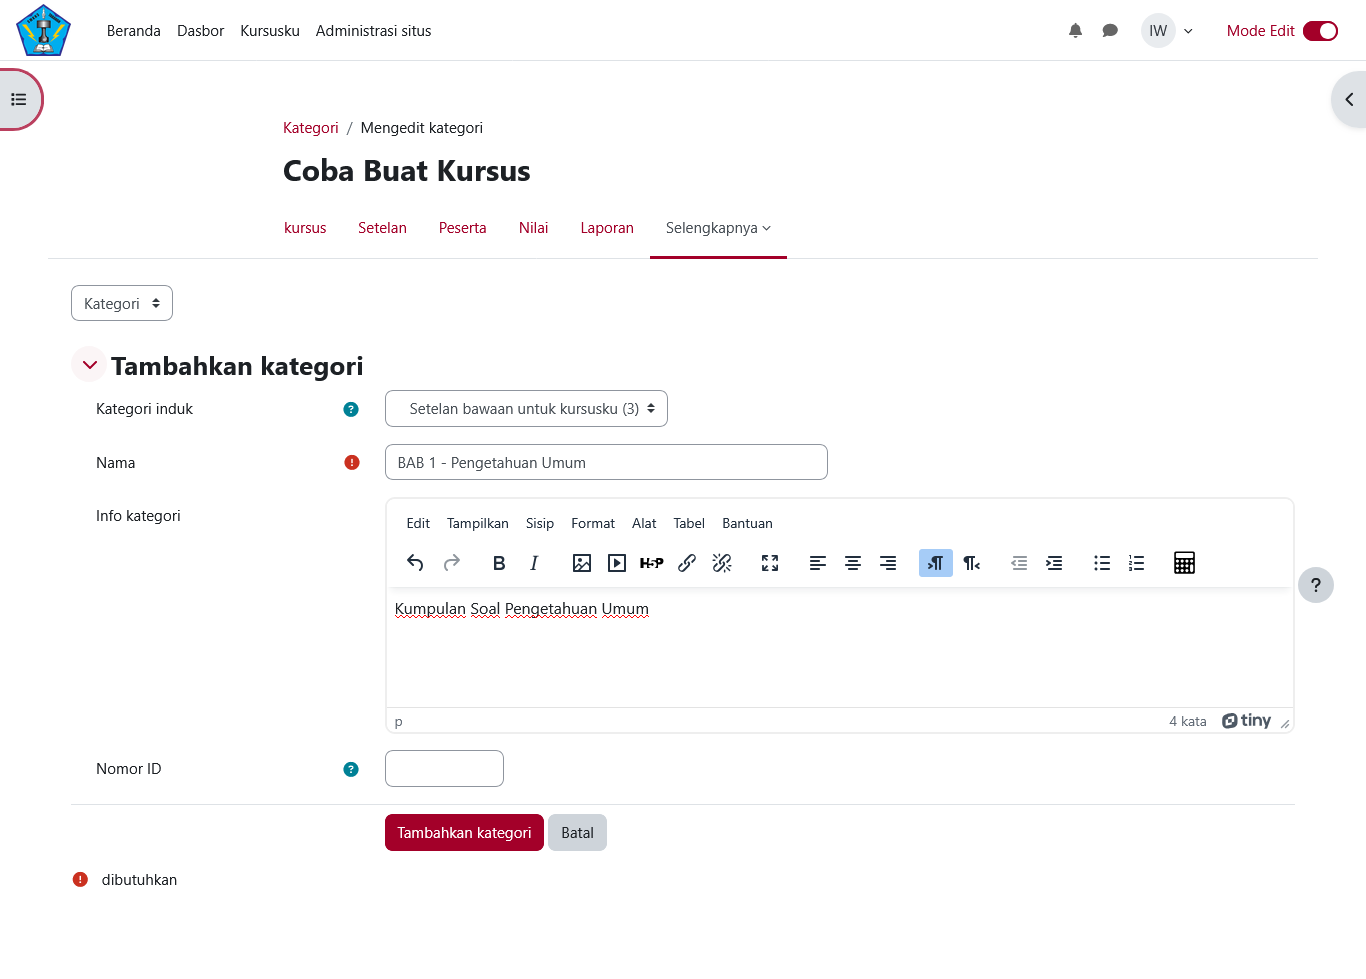This screenshot has height=979, width=1366.
Task: Insert an H5P activity in the editor
Action: point(651,563)
